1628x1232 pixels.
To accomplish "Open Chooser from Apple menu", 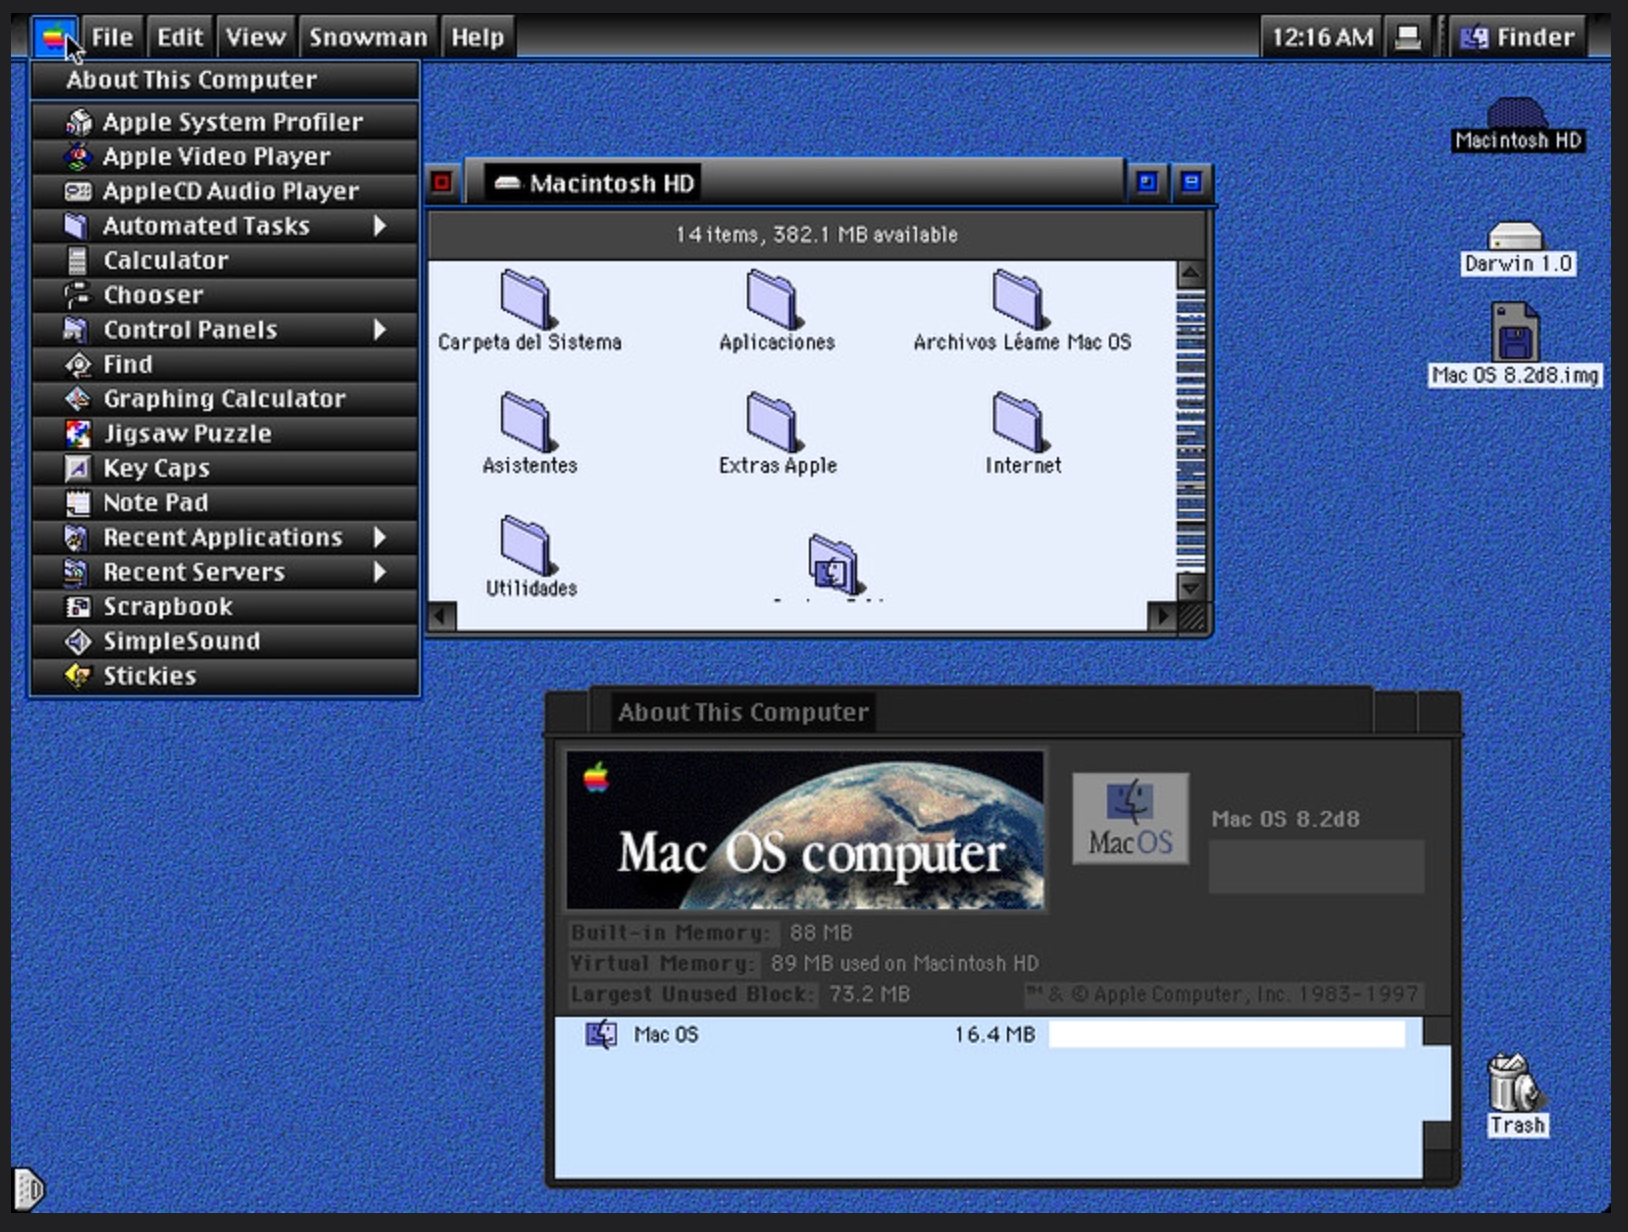I will pyautogui.click(x=225, y=295).
